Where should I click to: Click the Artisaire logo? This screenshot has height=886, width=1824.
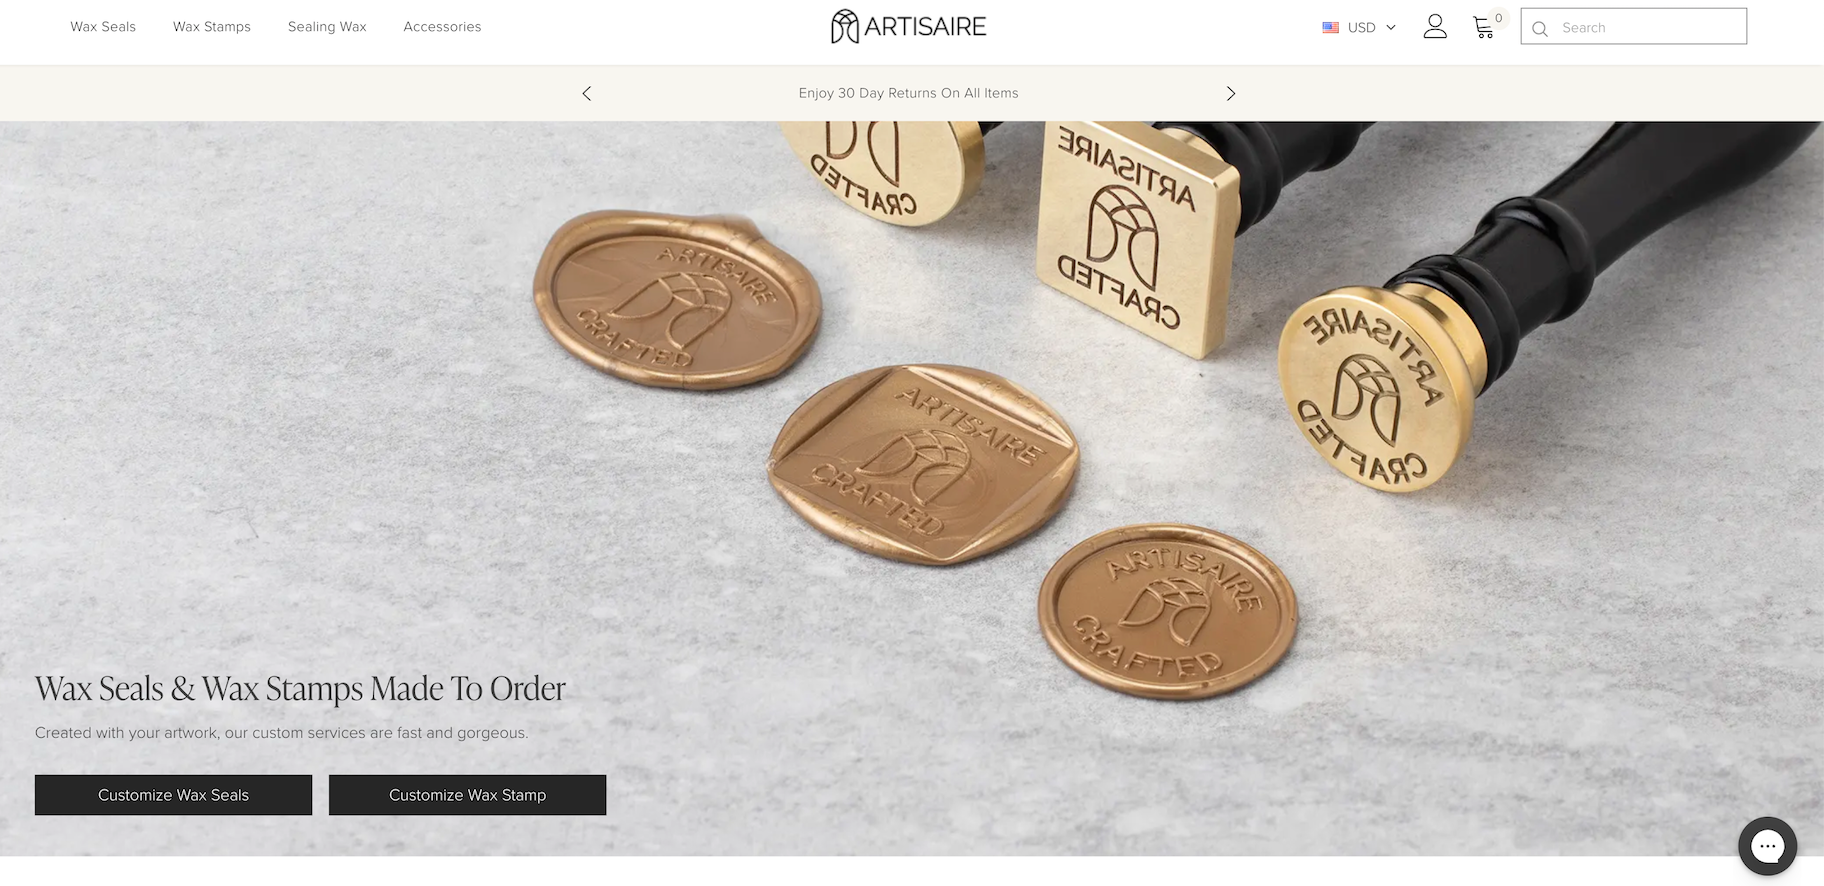click(908, 27)
